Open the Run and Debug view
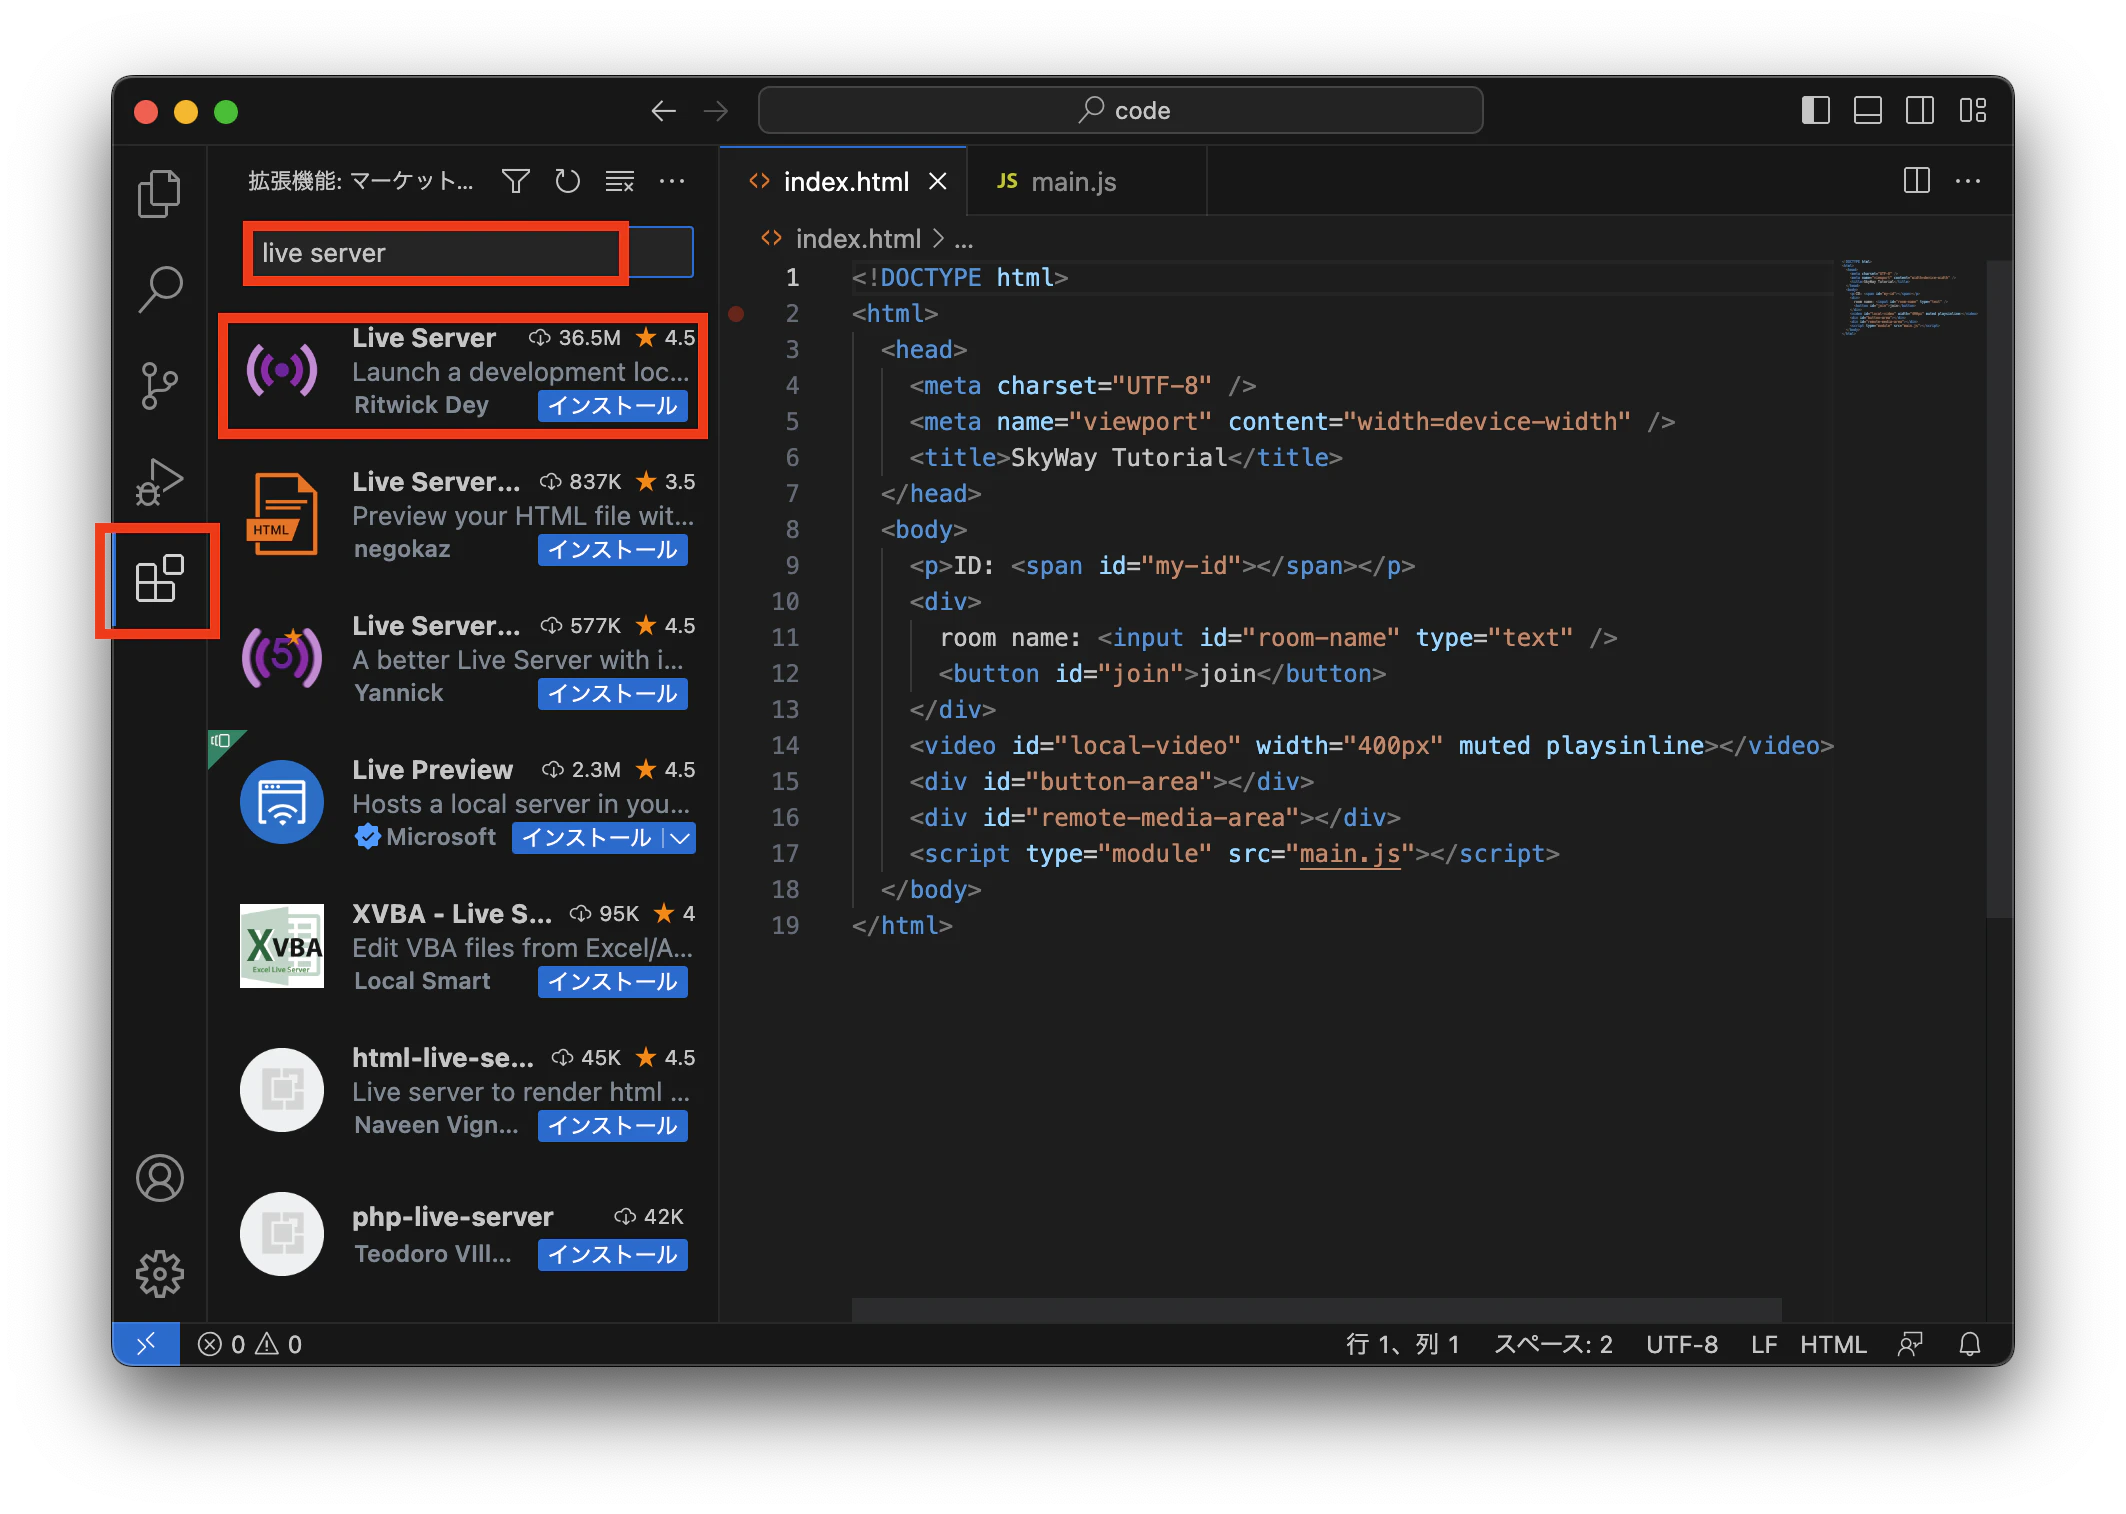This screenshot has width=2126, height=1514. point(159,482)
